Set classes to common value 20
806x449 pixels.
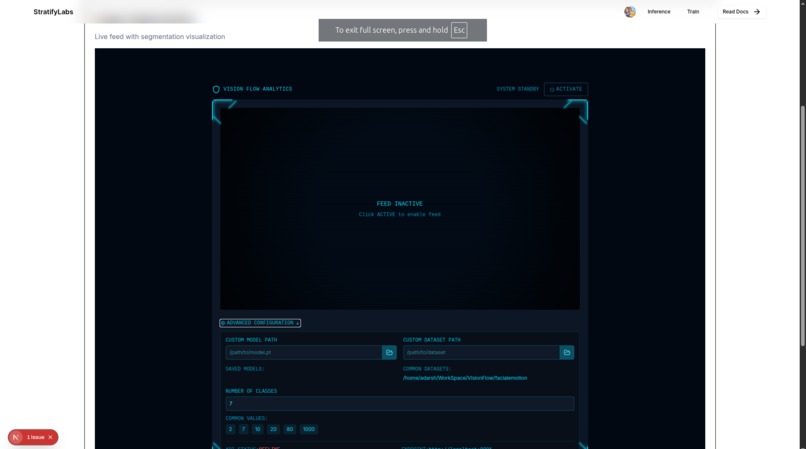pos(273,429)
